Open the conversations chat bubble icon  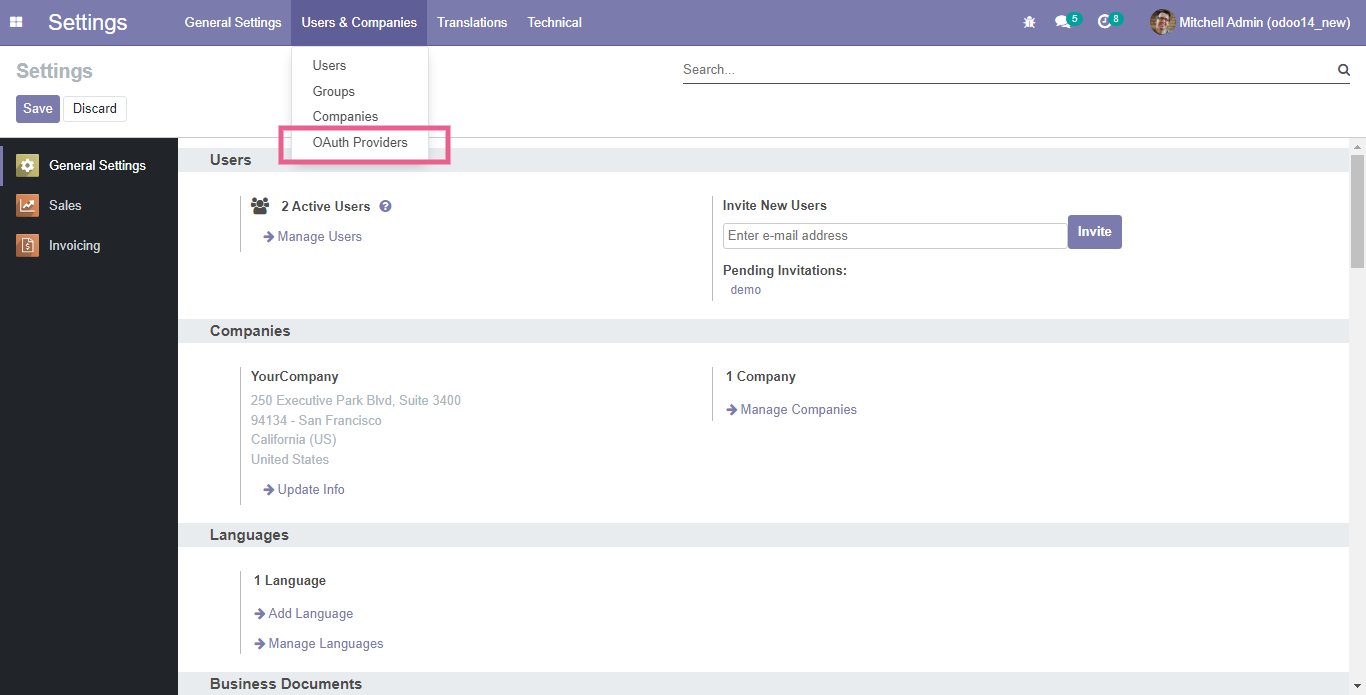pos(1062,22)
